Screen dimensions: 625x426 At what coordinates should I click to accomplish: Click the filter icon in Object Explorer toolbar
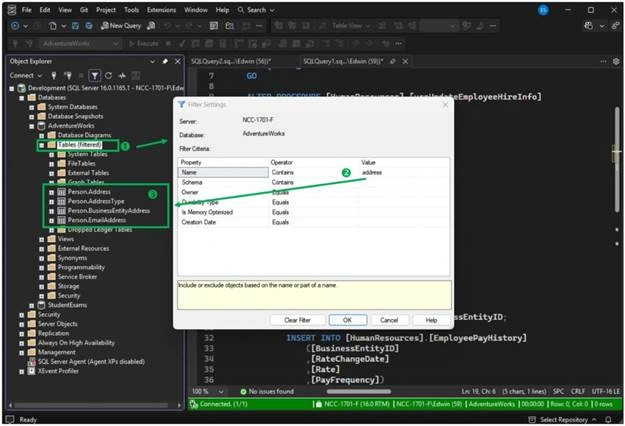pyautogui.click(x=94, y=76)
